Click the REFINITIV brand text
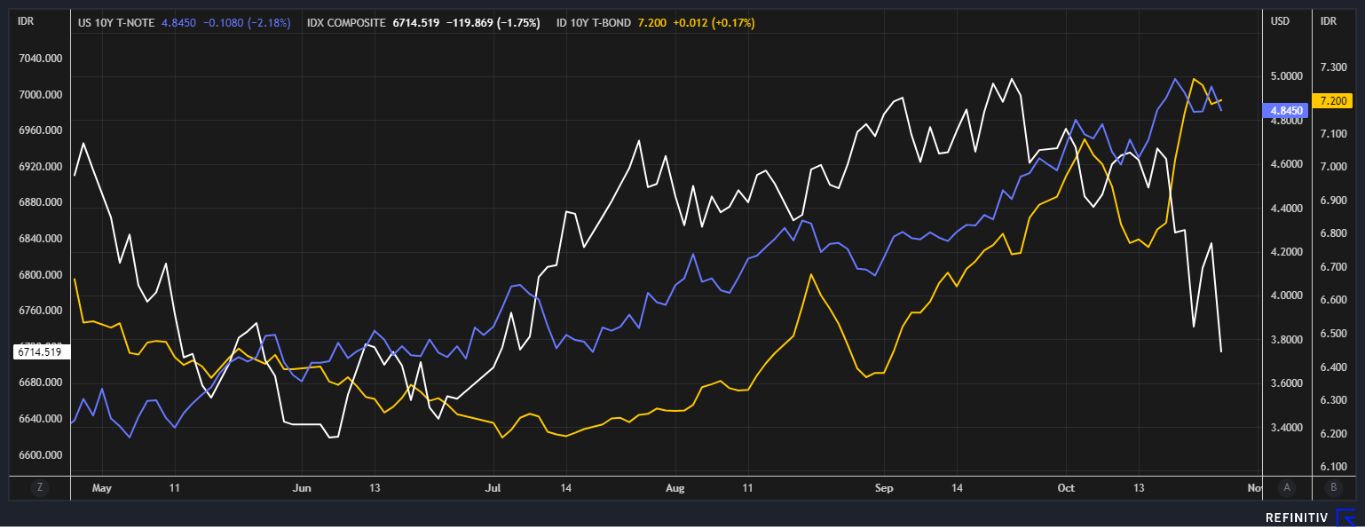 click(1298, 517)
